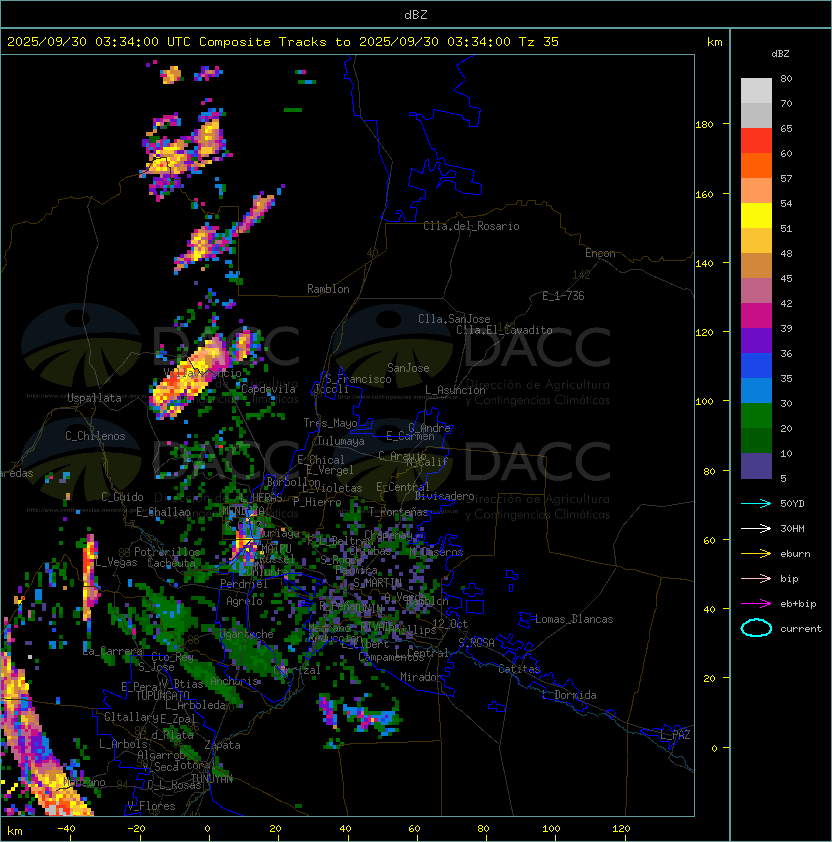Image resolution: width=832 pixels, height=842 pixels.
Task: Click the cyan 50YD arrow in legend
Action: [x=756, y=504]
